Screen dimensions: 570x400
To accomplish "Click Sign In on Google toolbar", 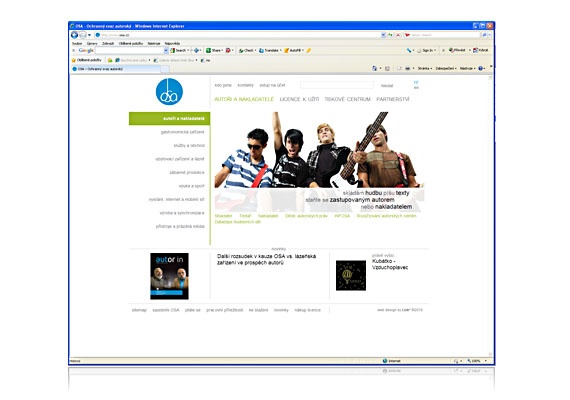I will [x=426, y=50].
